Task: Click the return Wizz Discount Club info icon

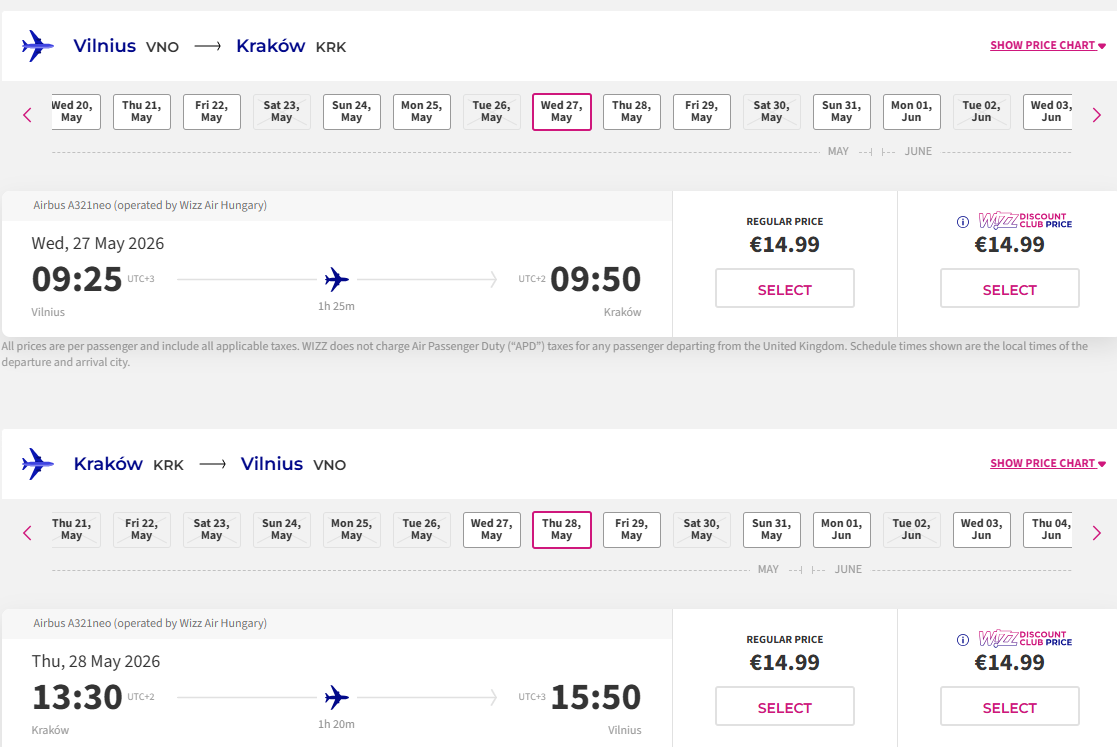Action: [963, 640]
